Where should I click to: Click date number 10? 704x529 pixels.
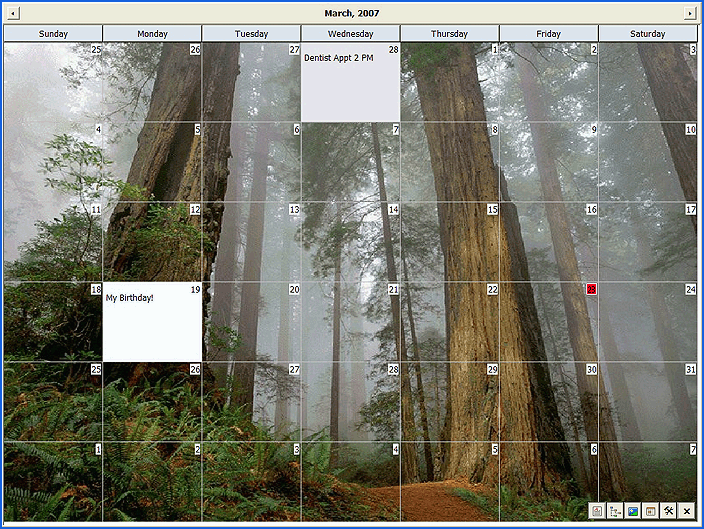tap(691, 130)
